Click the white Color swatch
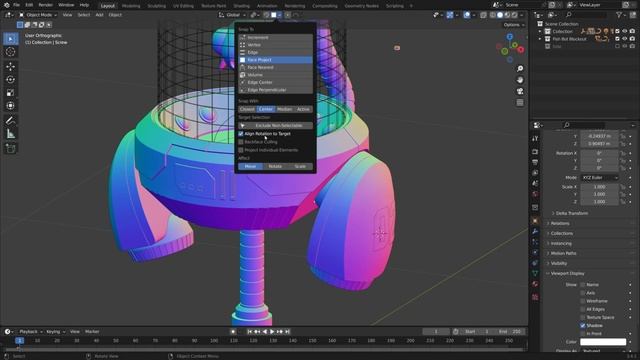Viewport: 640px width, 360px height. click(x=603, y=342)
